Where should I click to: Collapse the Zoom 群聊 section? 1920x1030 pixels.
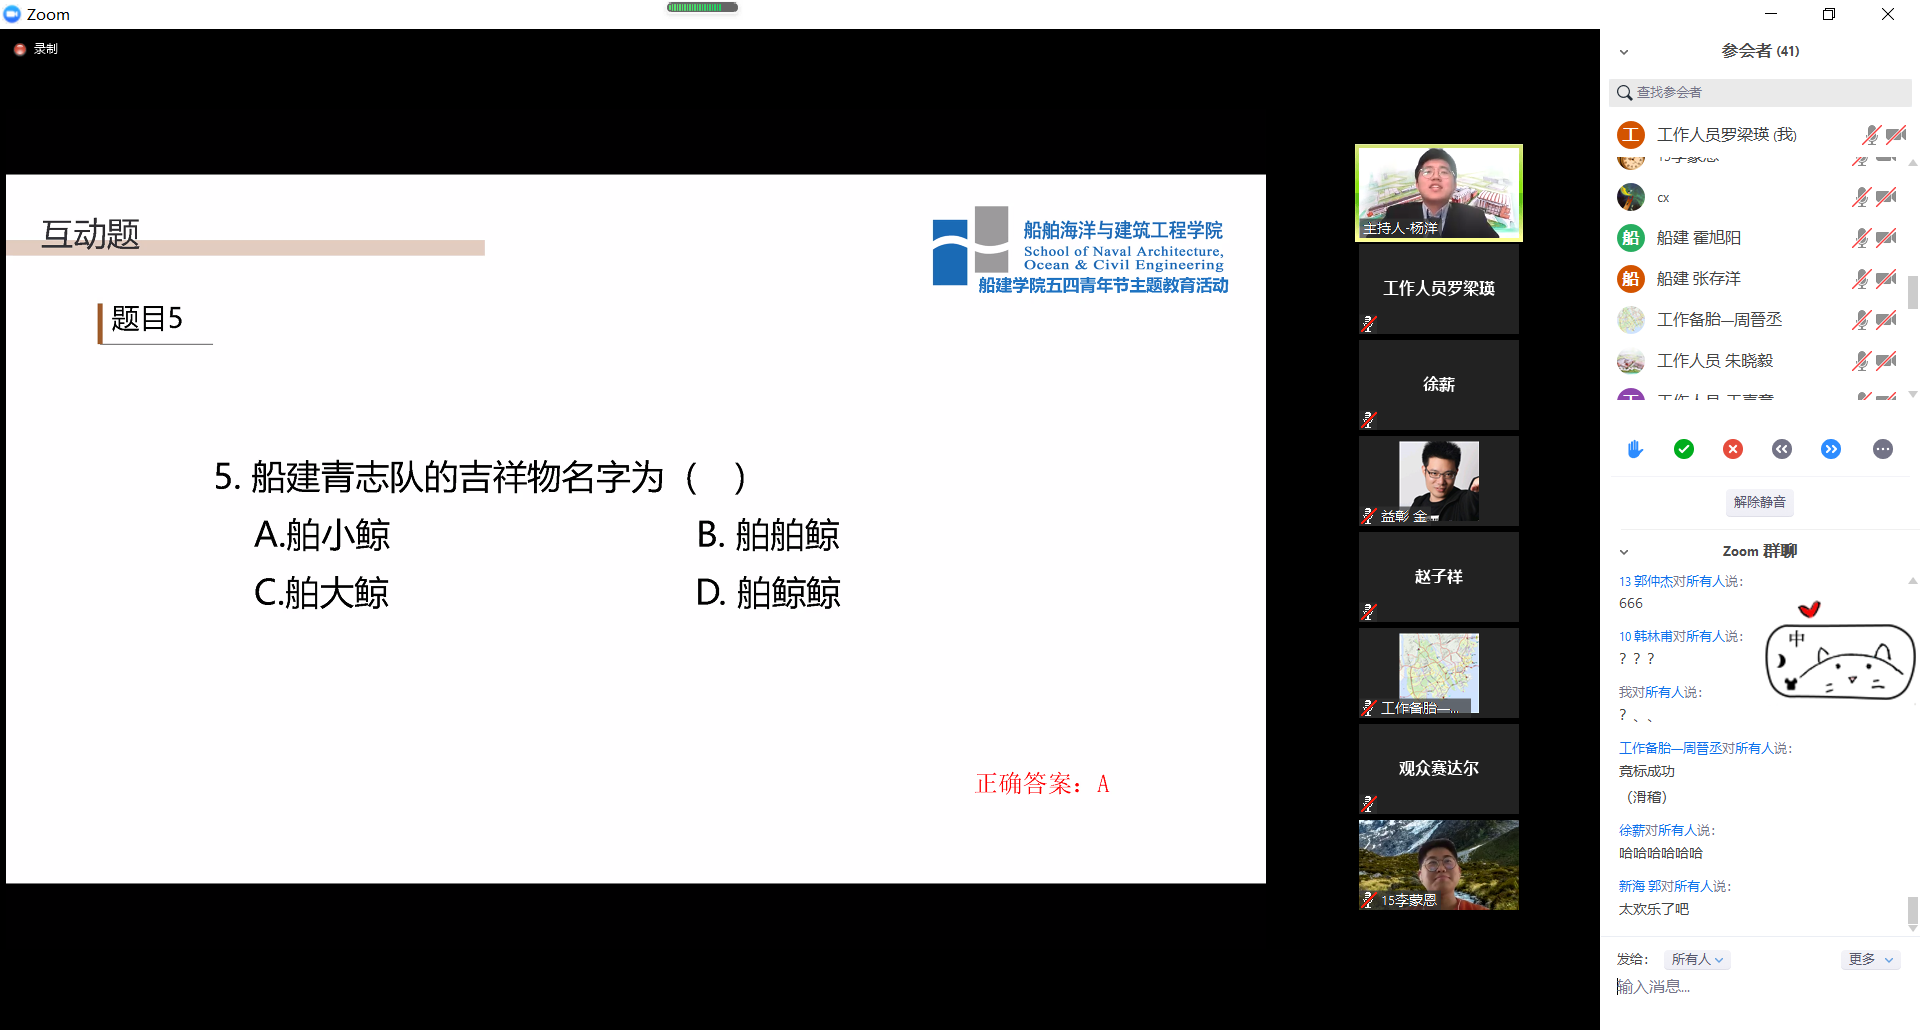(1623, 551)
